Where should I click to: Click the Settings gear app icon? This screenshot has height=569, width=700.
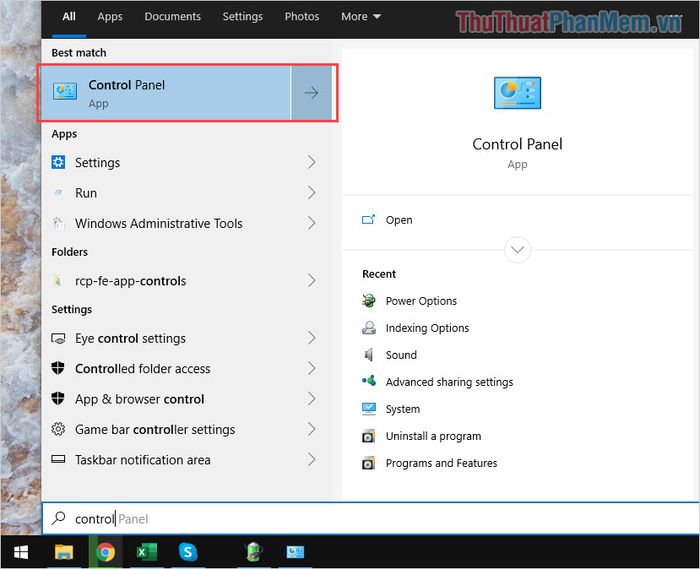pyautogui.click(x=58, y=162)
